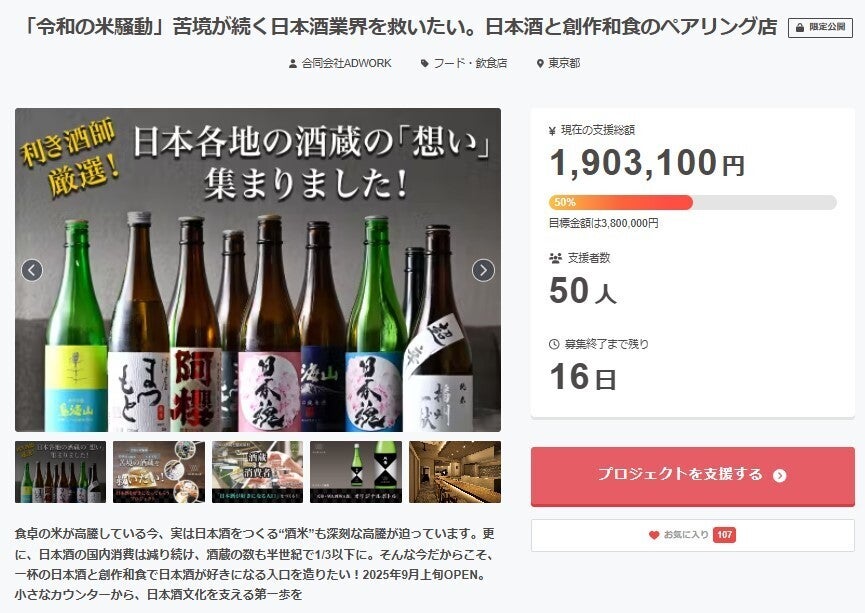The width and height of the screenshot is (865, 613).
Task: Select the second gallery thumbnail
Action: 158,472
